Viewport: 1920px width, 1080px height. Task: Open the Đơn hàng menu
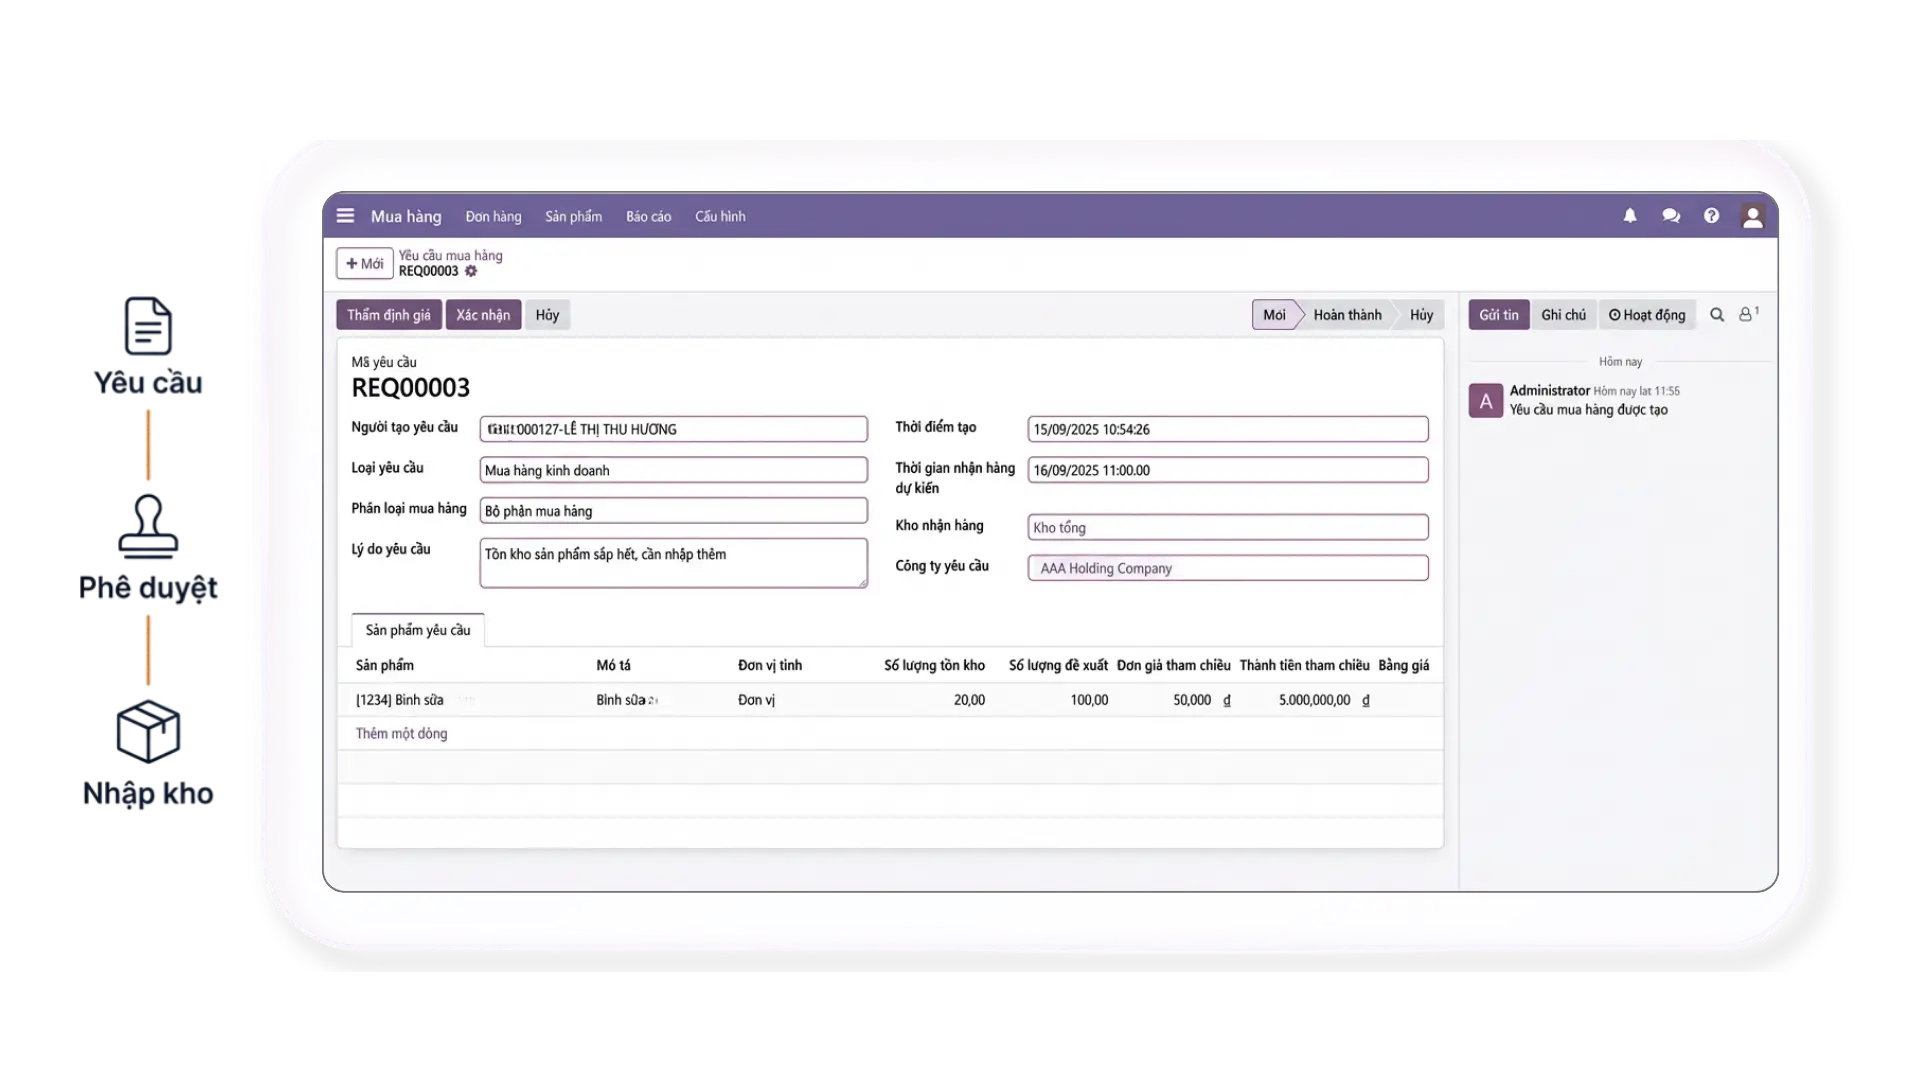tap(493, 217)
